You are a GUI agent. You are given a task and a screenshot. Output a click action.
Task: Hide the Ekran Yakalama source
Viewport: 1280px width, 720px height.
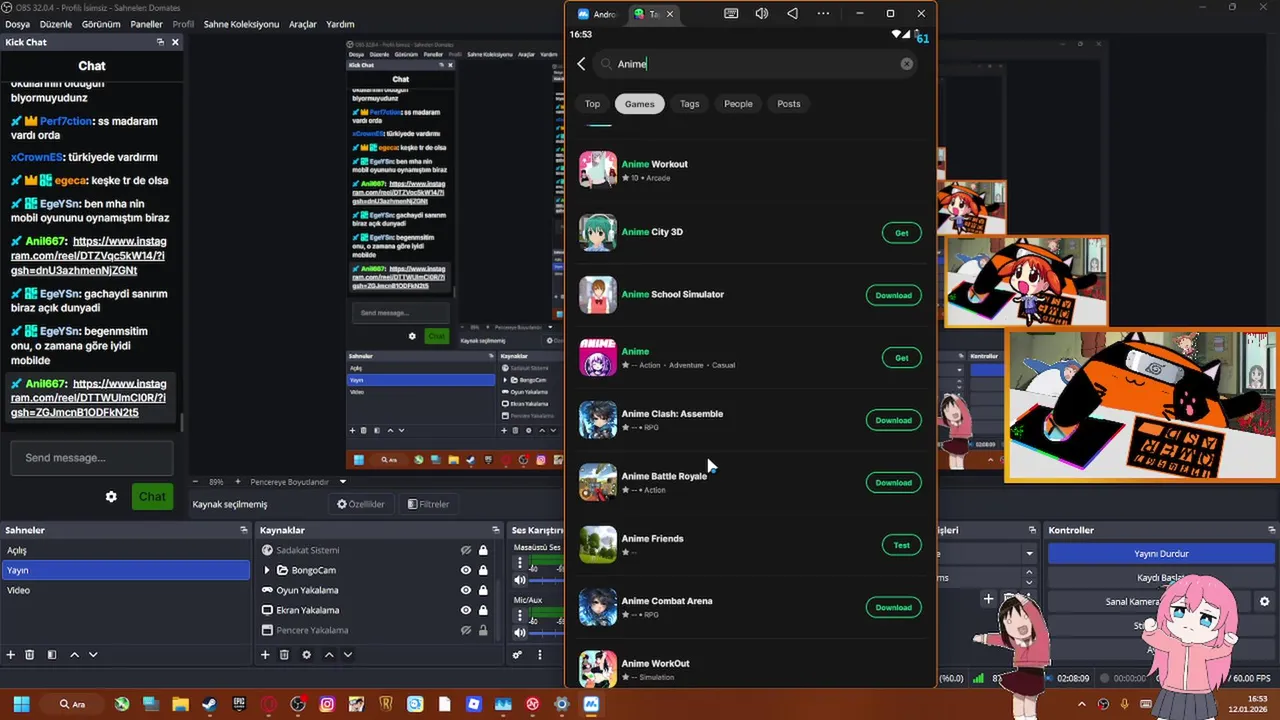pyautogui.click(x=465, y=610)
